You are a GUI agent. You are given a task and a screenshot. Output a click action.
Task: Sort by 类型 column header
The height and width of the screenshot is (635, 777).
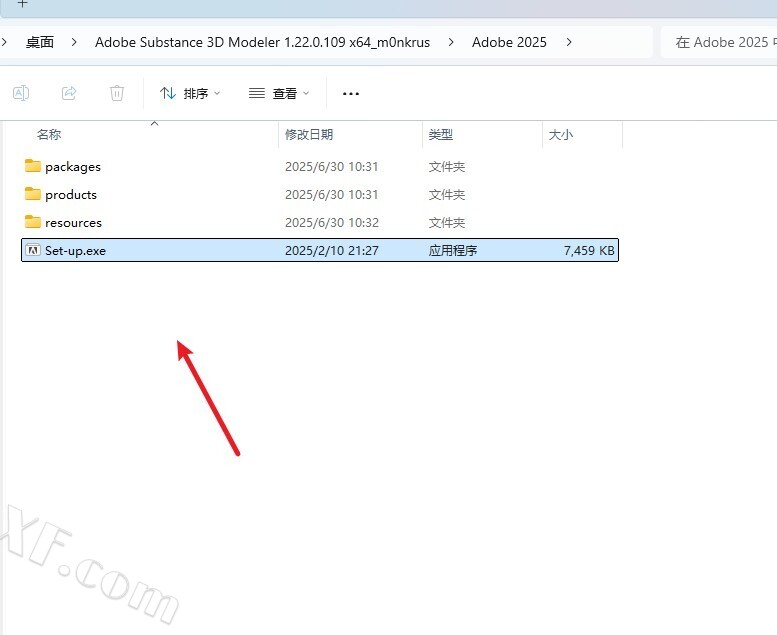441,134
